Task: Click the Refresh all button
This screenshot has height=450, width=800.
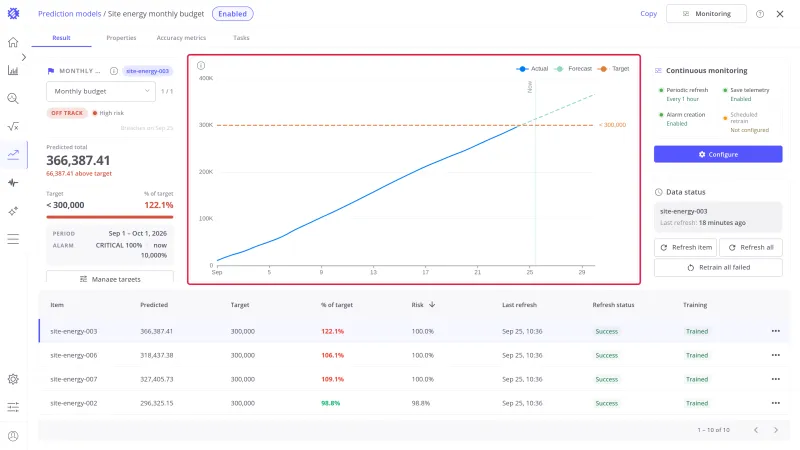Action: [751, 247]
